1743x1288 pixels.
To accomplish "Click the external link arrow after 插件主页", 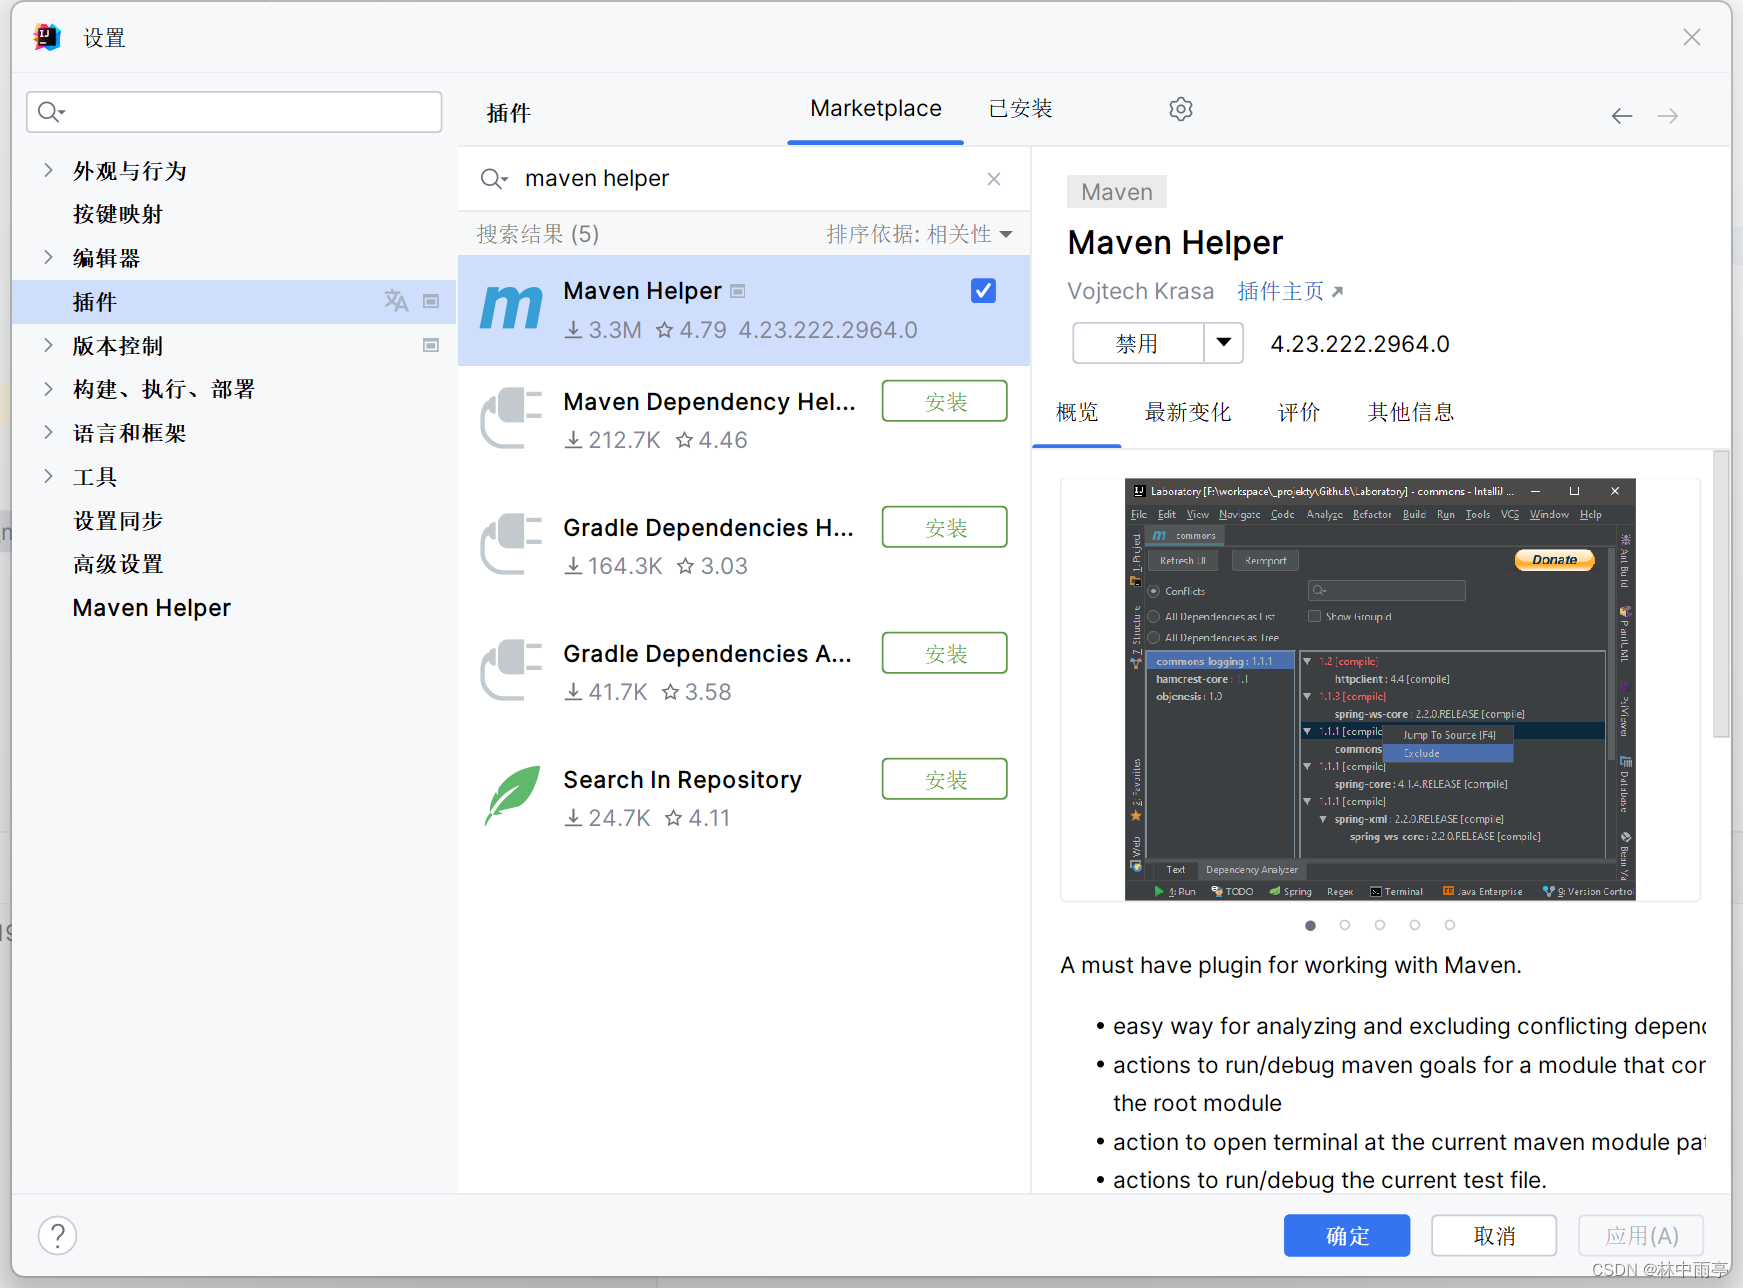I will click(1338, 292).
